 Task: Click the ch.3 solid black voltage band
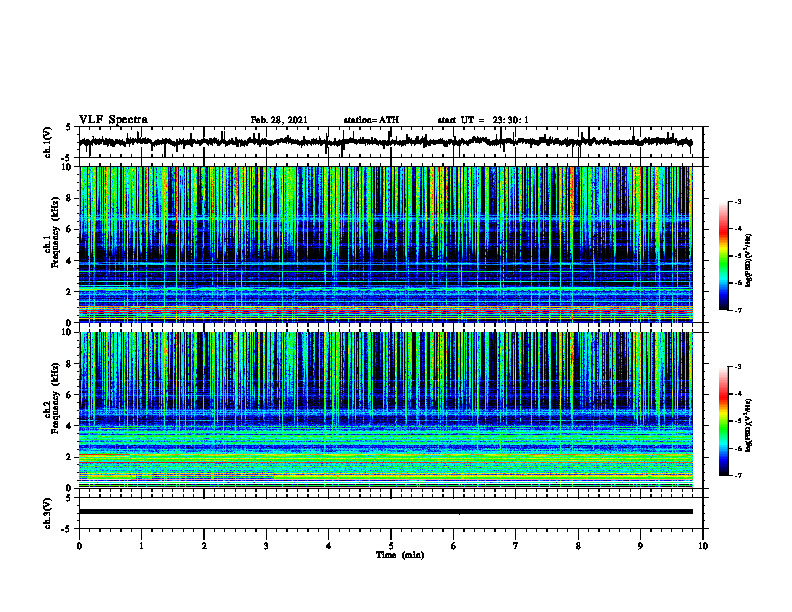(385, 512)
